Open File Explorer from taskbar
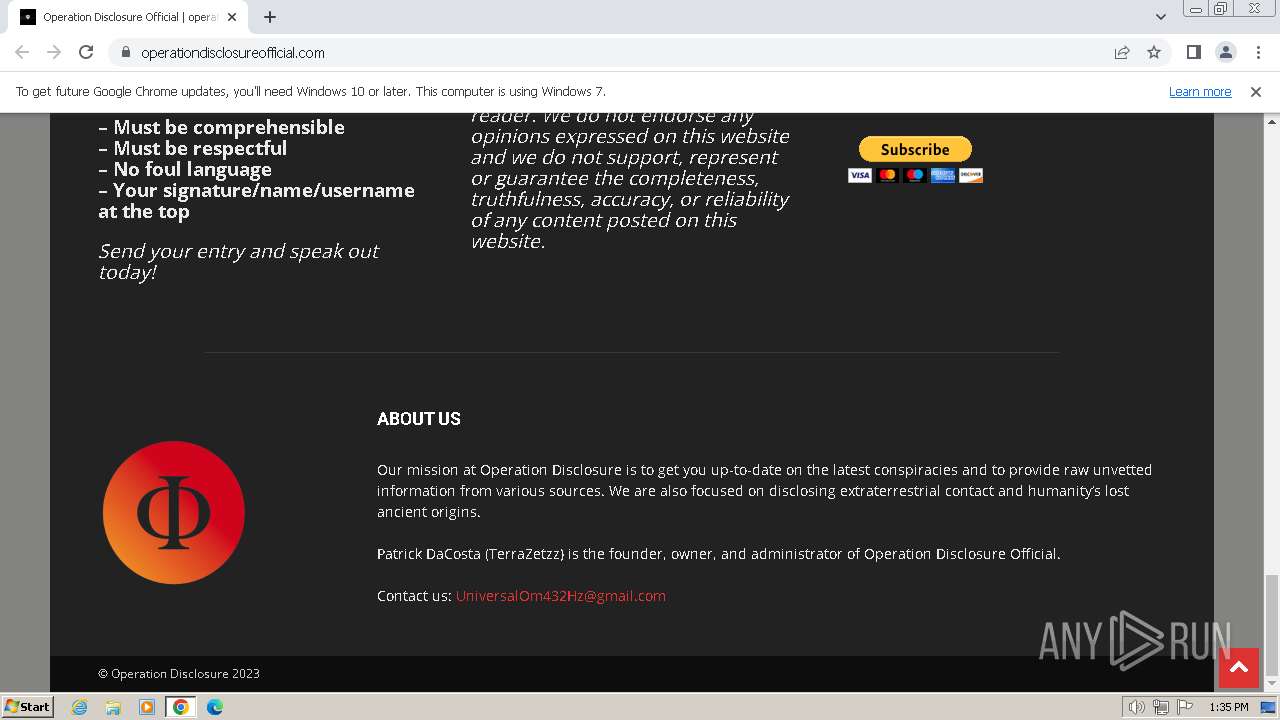Screen dimensions: 1280x720 [113, 707]
